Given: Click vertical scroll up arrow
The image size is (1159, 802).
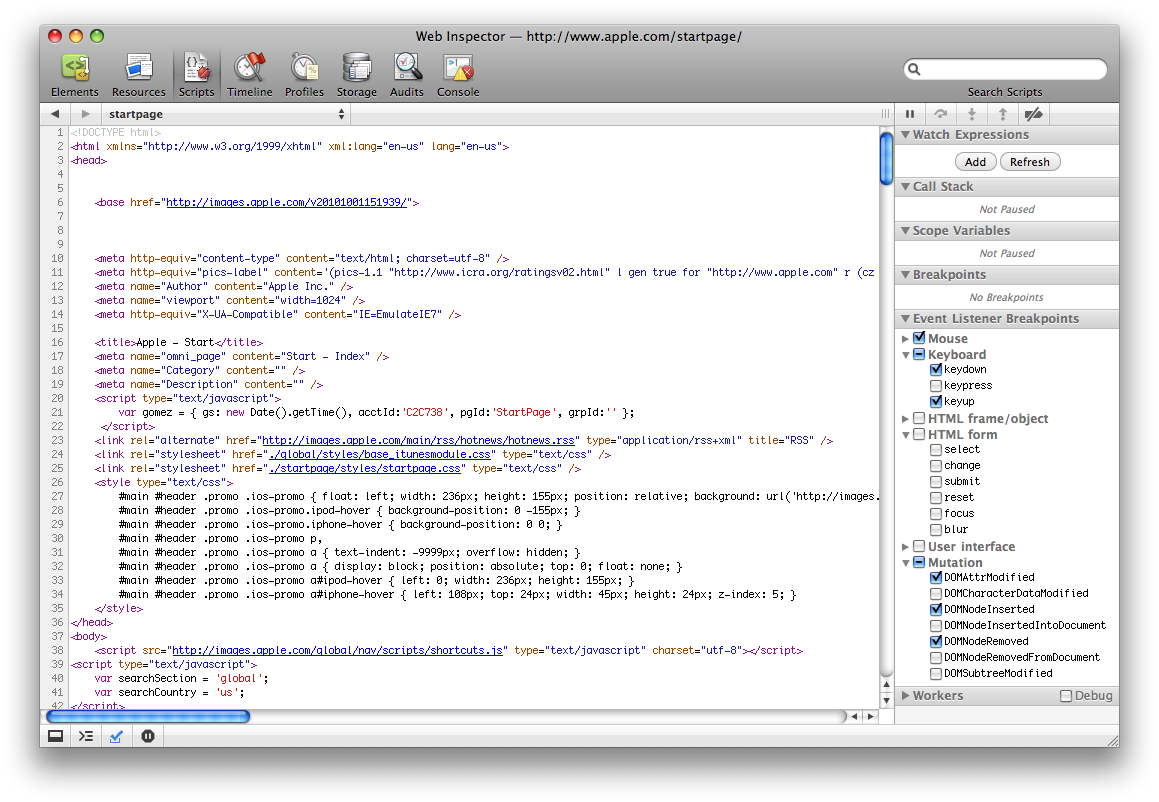Looking at the screenshot, I should coord(886,684).
